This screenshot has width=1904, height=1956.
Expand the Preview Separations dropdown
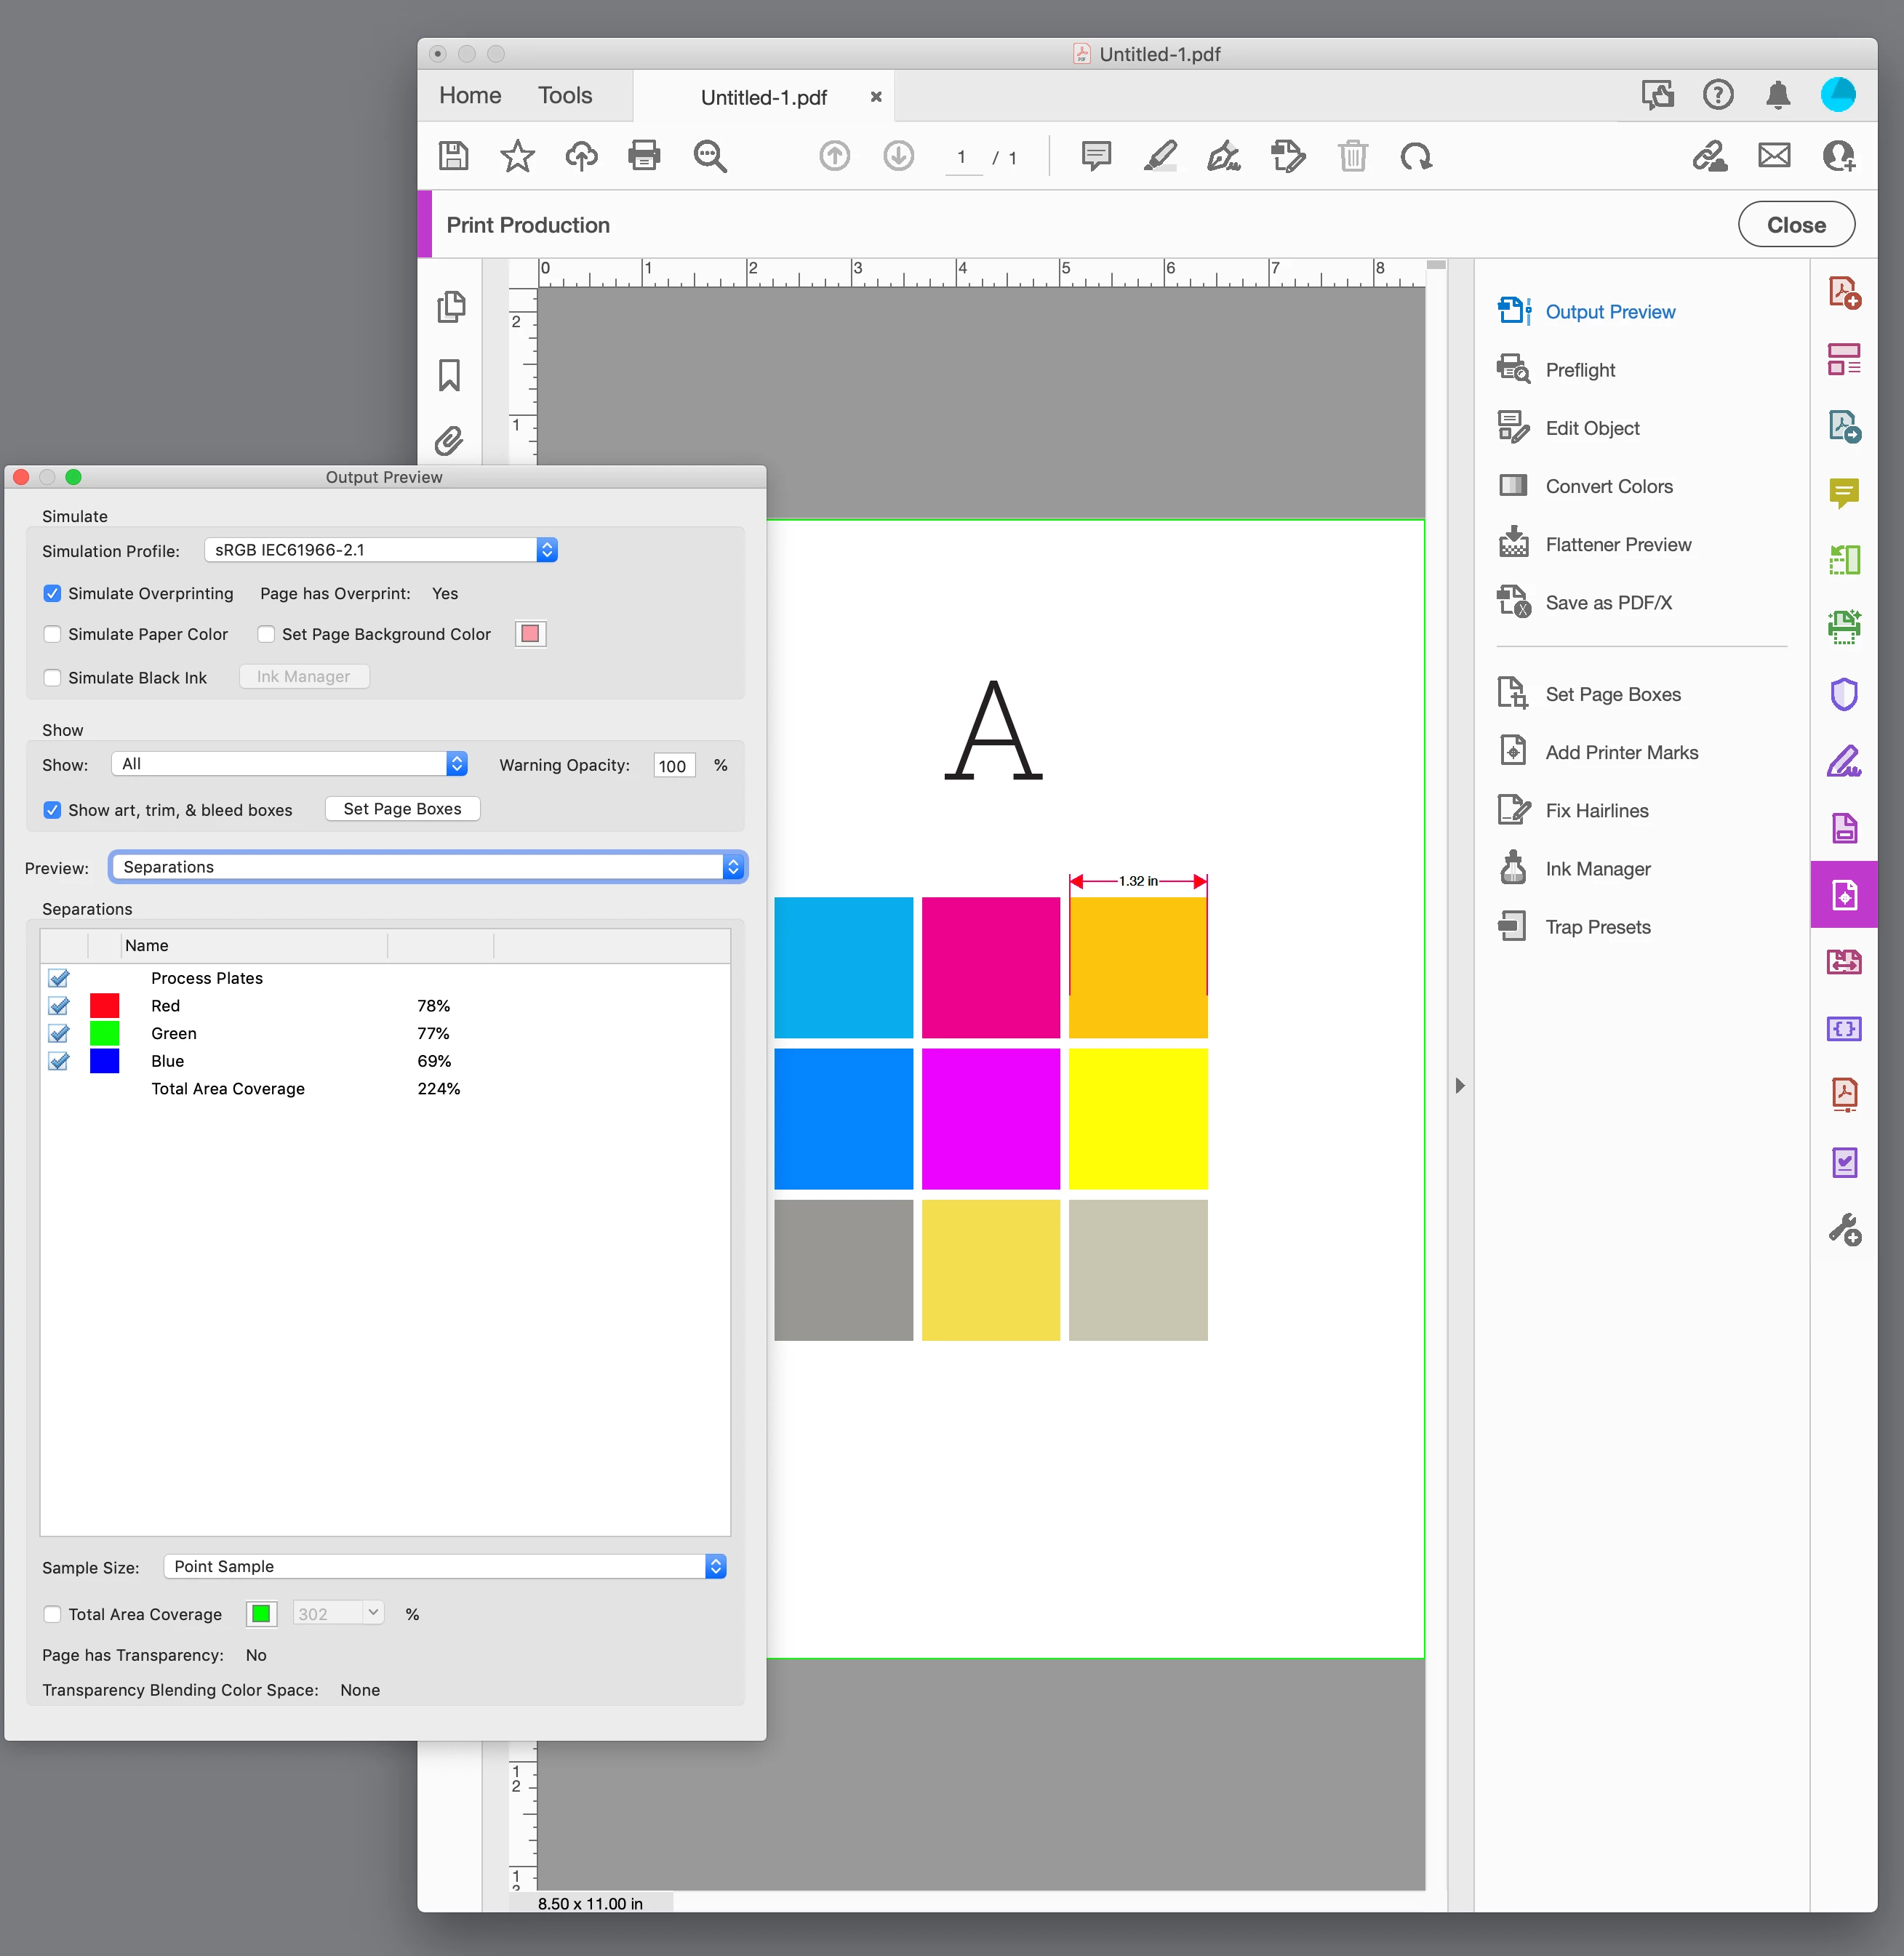[428, 867]
